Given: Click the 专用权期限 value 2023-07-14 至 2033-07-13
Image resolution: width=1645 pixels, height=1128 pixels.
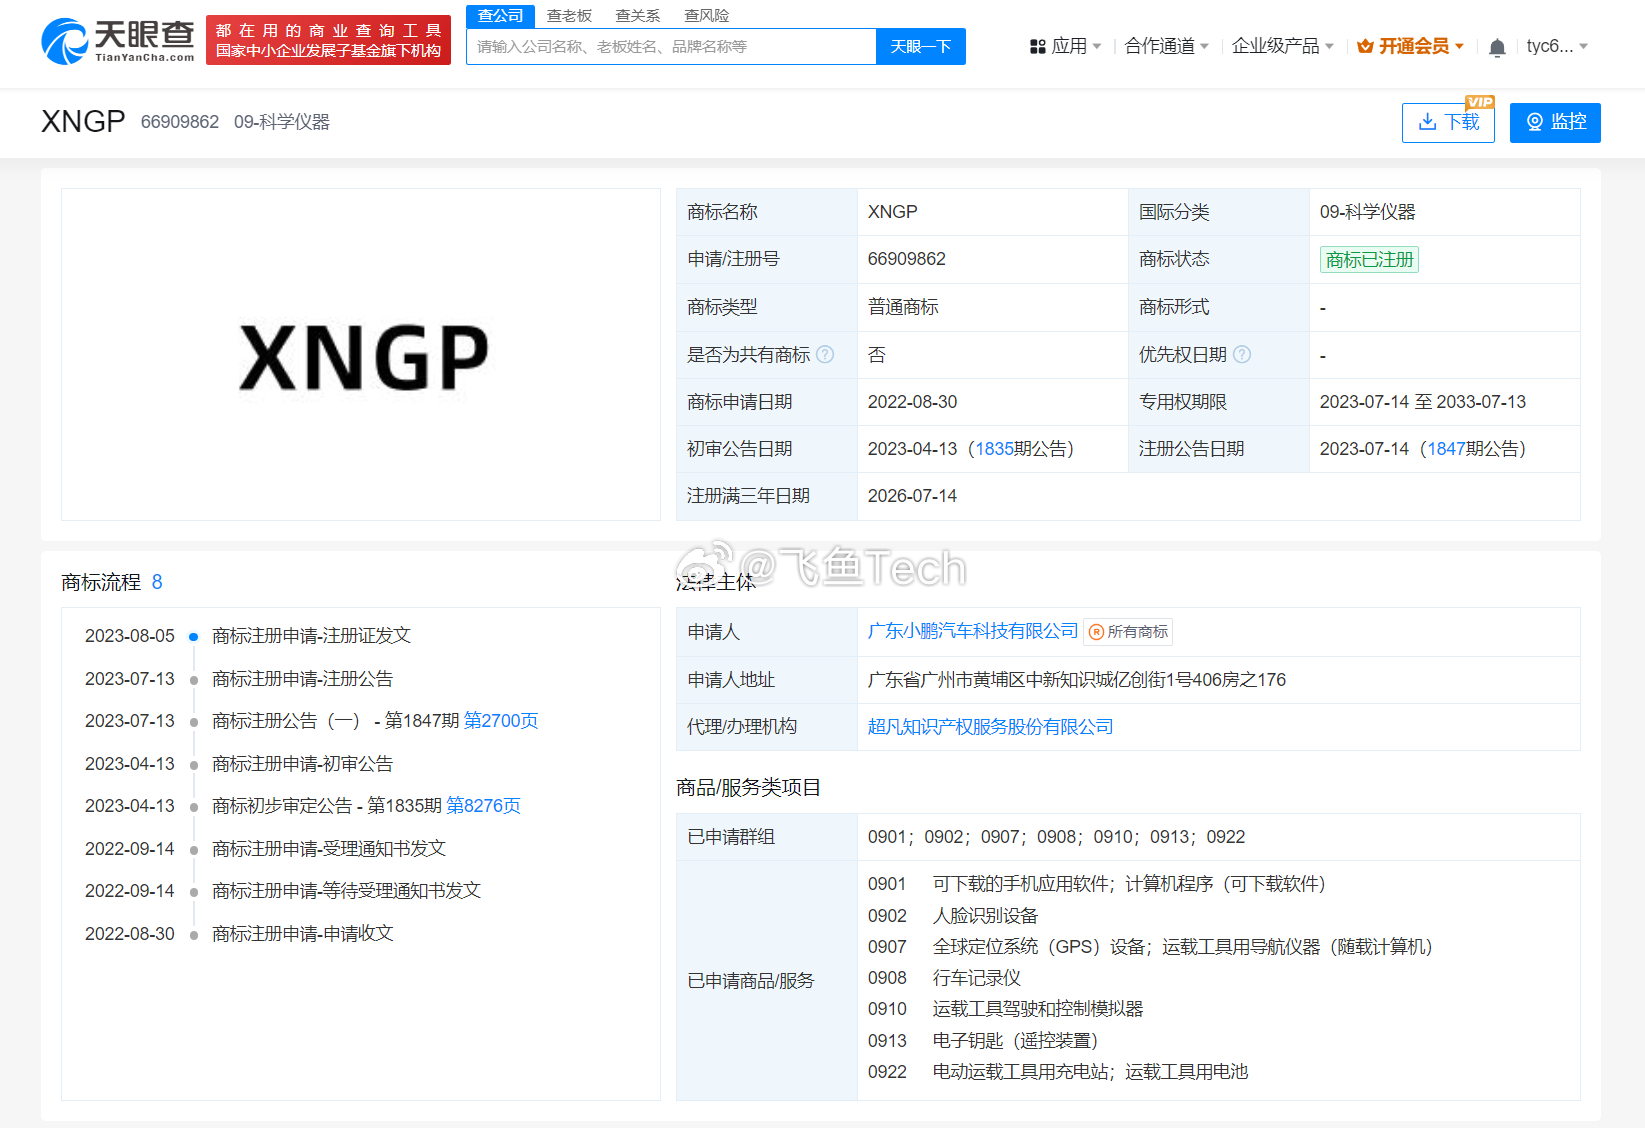Looking at the screenshot, I should 1422,402.
